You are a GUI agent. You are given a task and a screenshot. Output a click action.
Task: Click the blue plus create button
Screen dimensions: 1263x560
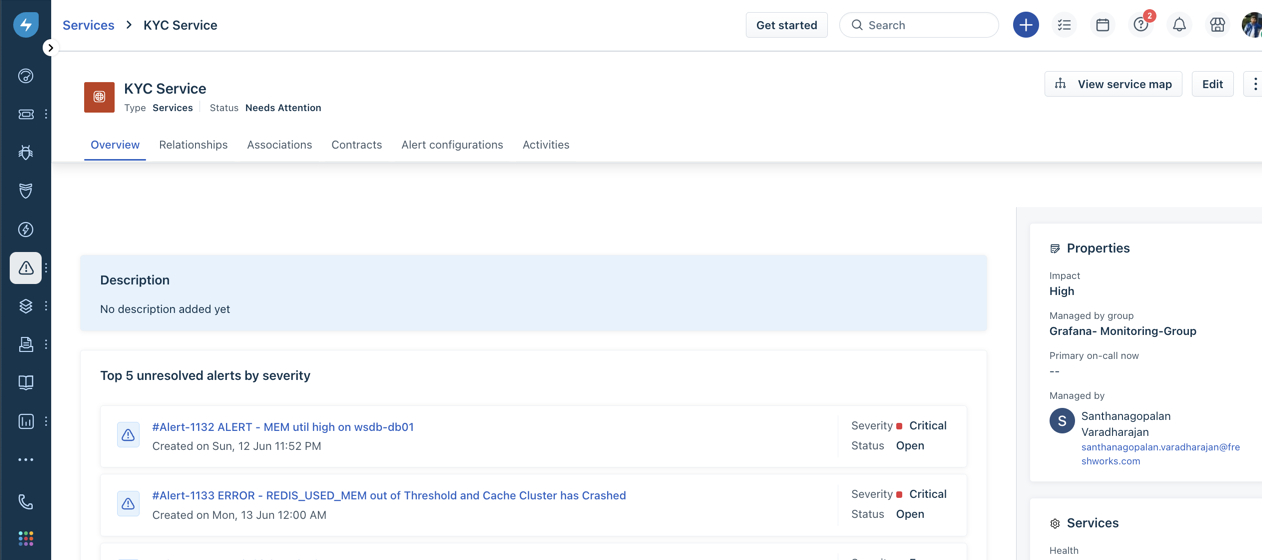point(1026,25)
